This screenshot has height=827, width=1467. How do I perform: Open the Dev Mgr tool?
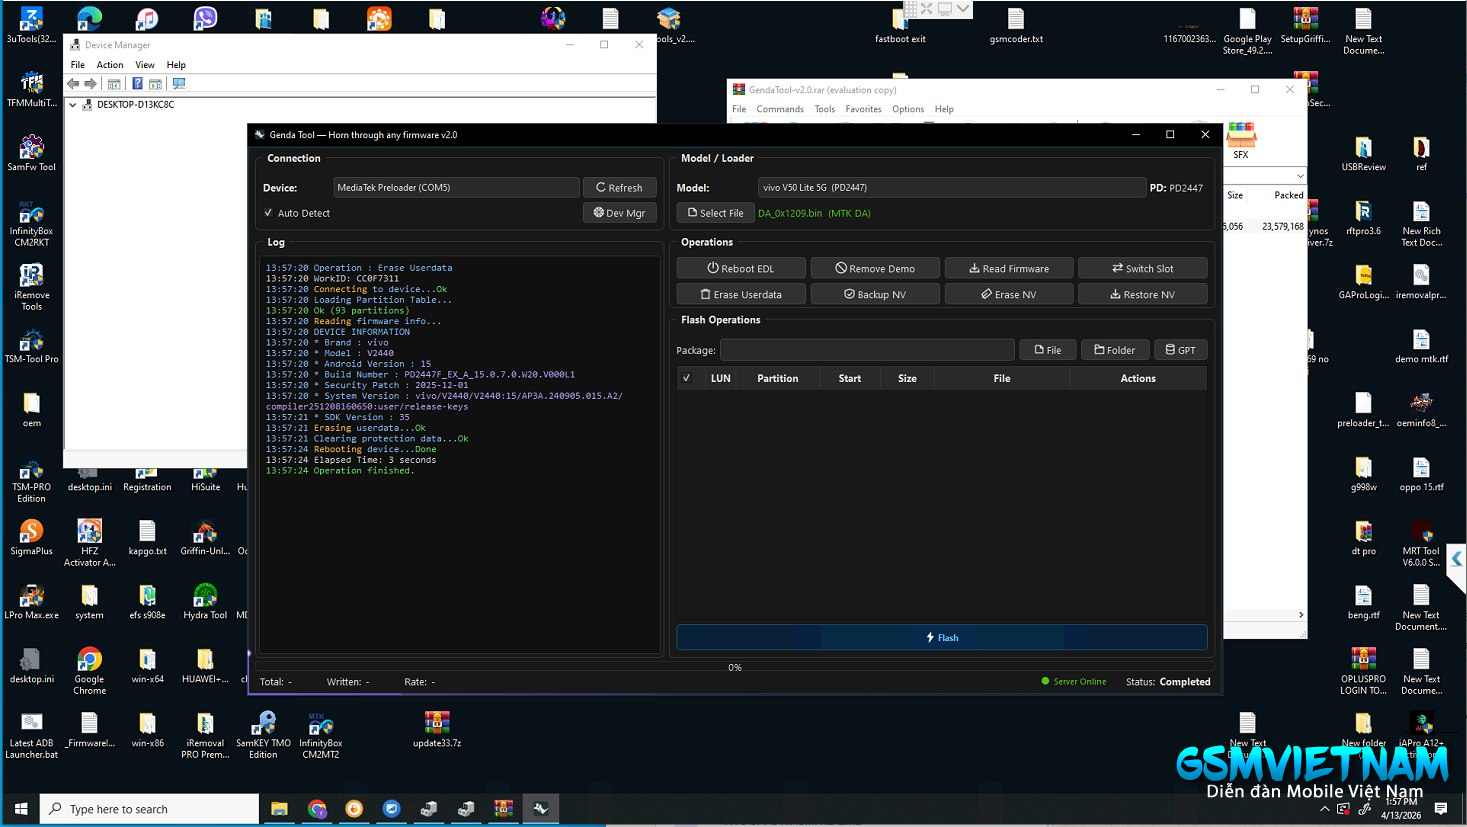(619, 213)
